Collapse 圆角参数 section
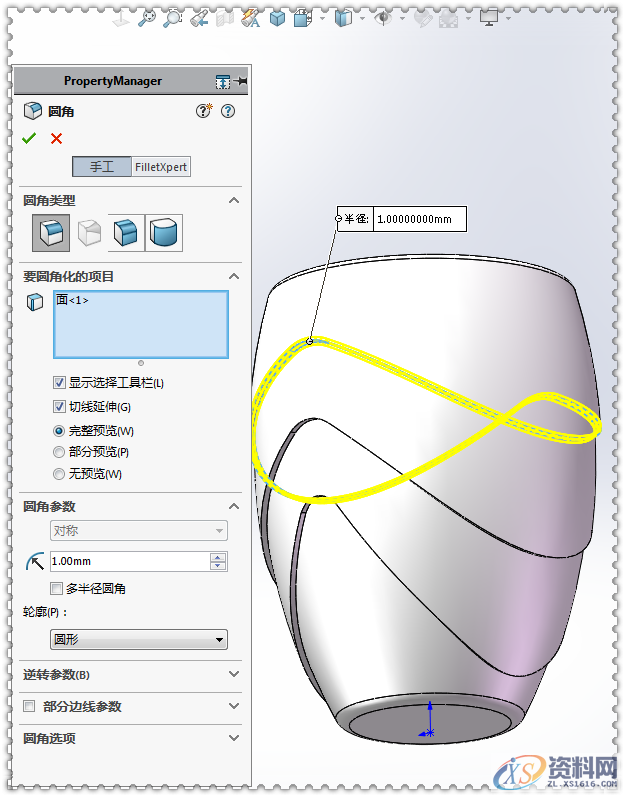 (x=234, y=506)
